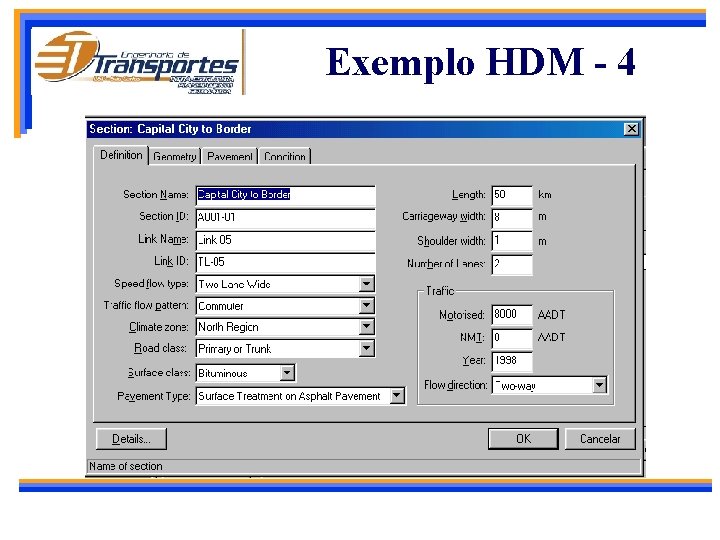The height and width of the screenshot is (540, 720).
Task: Click the Length field showing 50
Action: [x=512, y=195]
